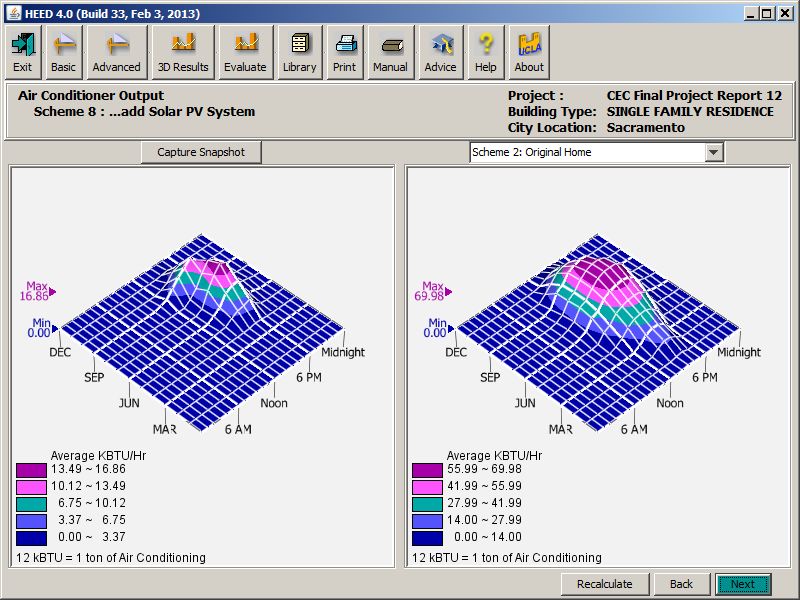800x600 pixels.
Task: Click the 'Noon' axis label on right chart
Action: click(x=670, y=403)
